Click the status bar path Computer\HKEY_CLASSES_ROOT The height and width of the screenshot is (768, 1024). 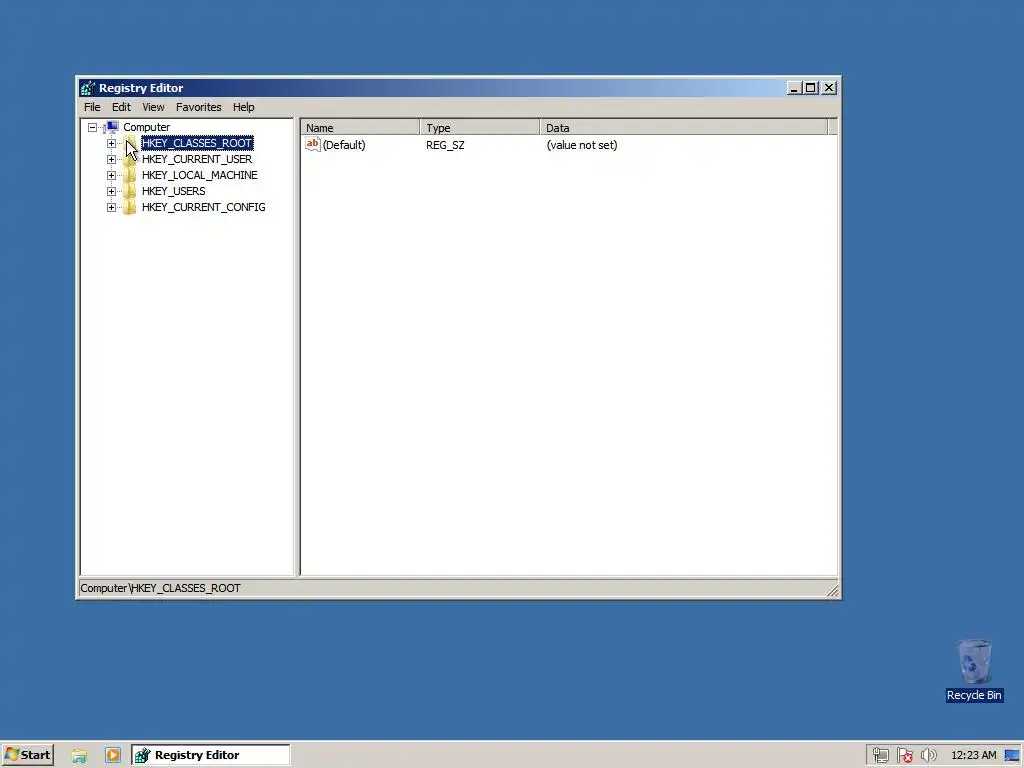tap(160, 588)
